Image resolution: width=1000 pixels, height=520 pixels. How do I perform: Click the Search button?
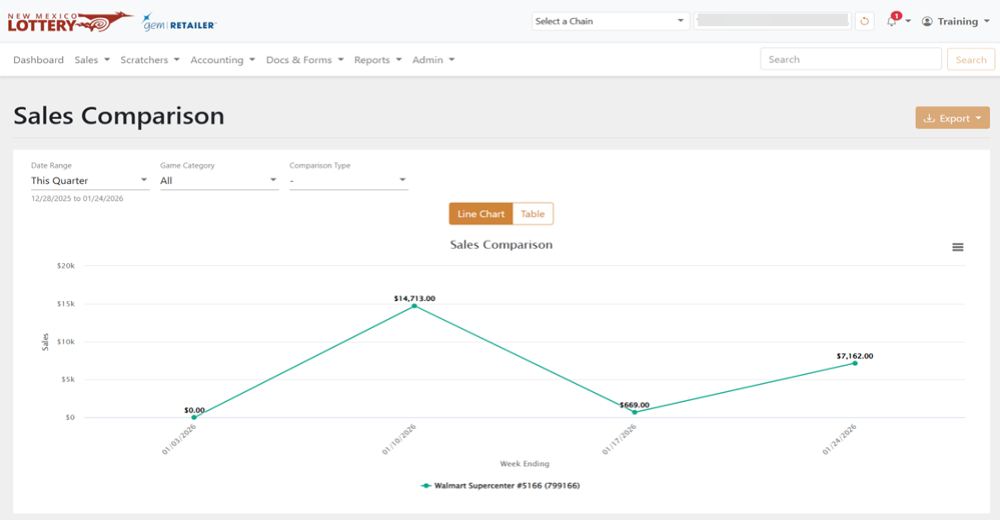(971, 59)
